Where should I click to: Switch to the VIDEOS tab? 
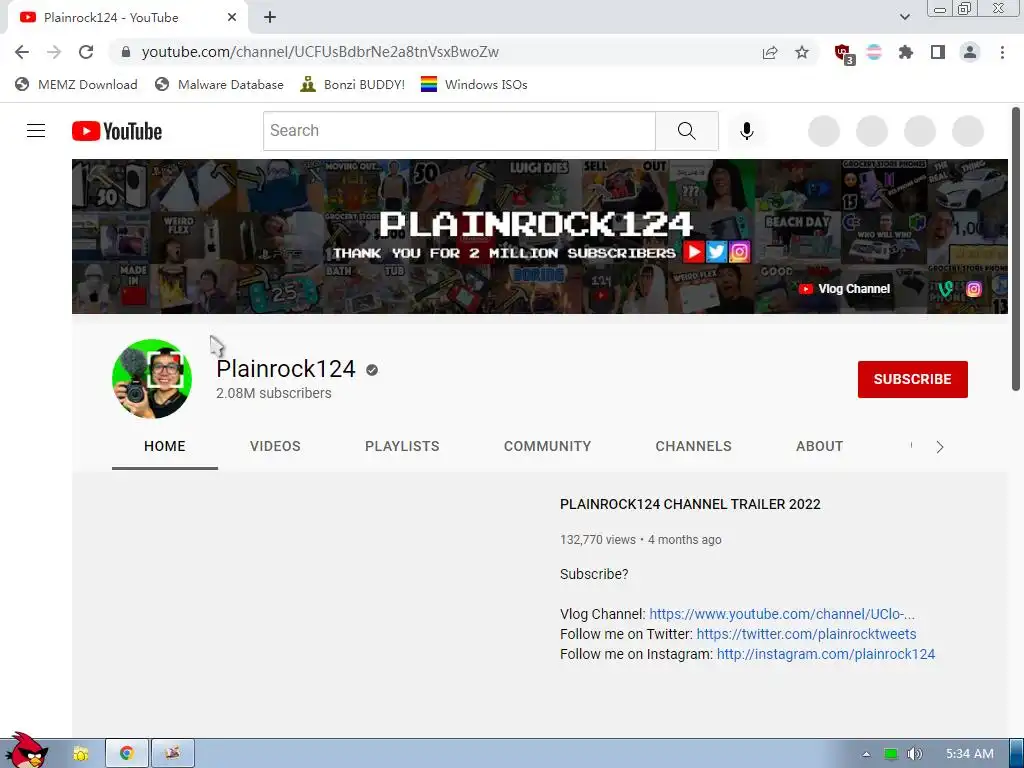click(275, 446)
